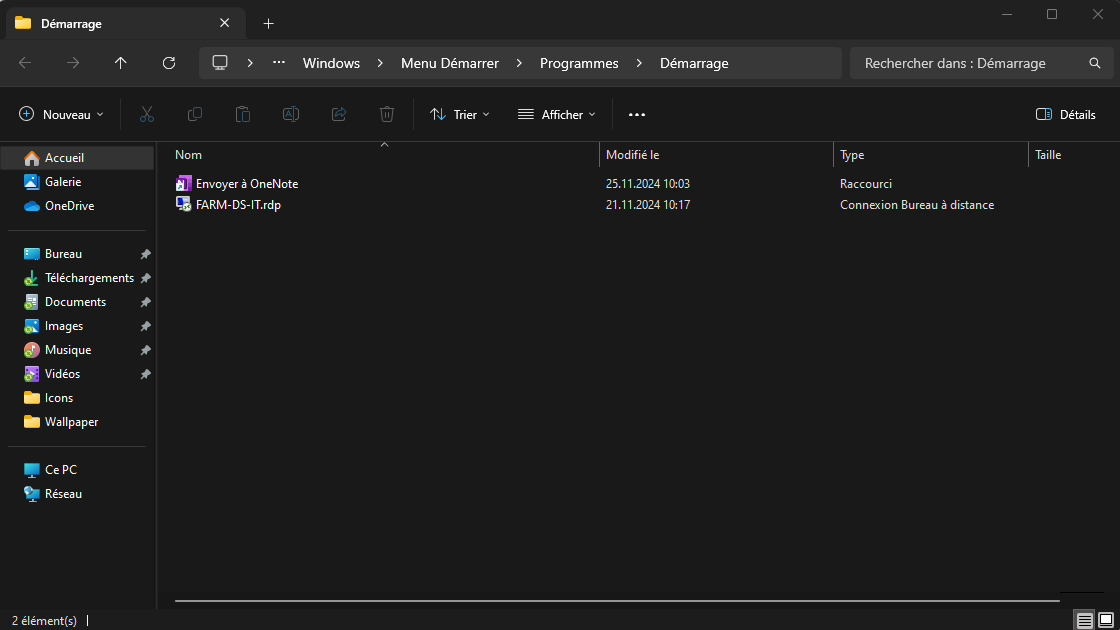Go up one folder level

click(121, 63)
